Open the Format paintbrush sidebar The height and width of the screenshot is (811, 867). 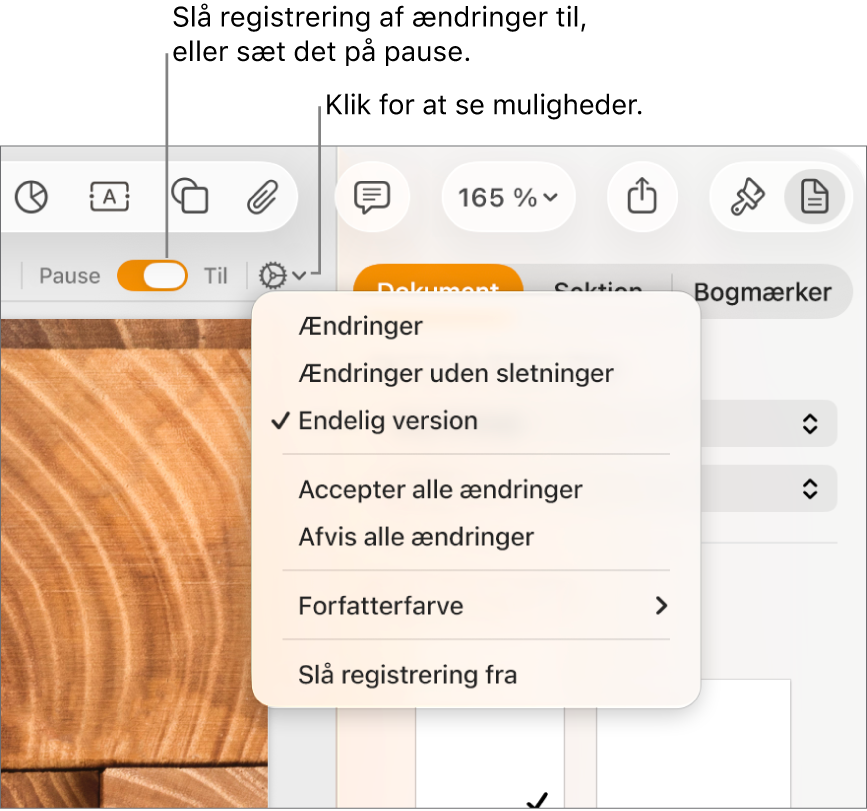click(x=748, y=197)
